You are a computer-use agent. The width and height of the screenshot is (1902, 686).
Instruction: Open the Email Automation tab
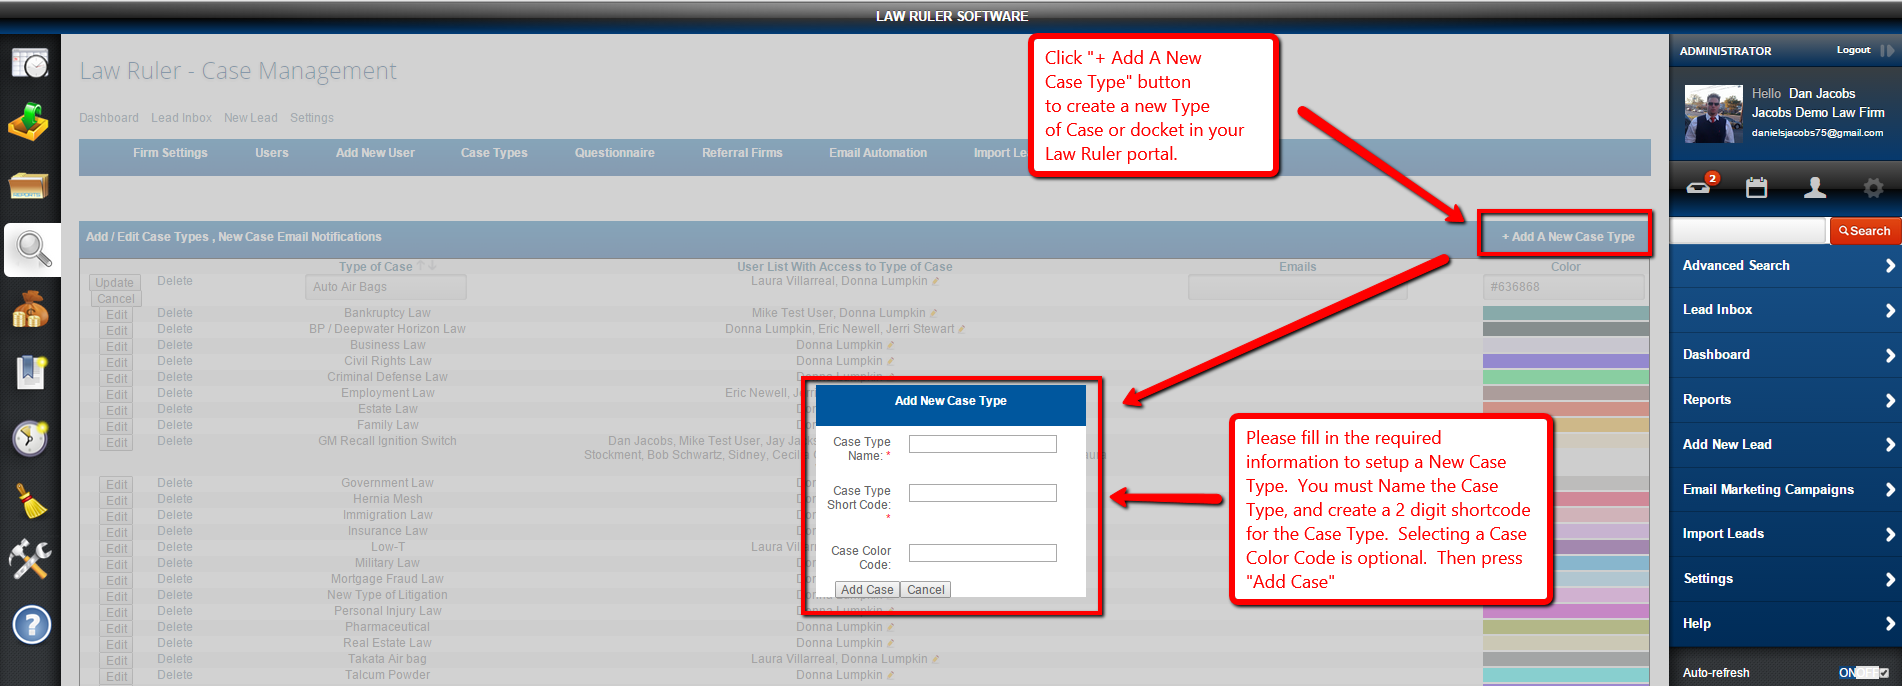(x=878, y=153)
